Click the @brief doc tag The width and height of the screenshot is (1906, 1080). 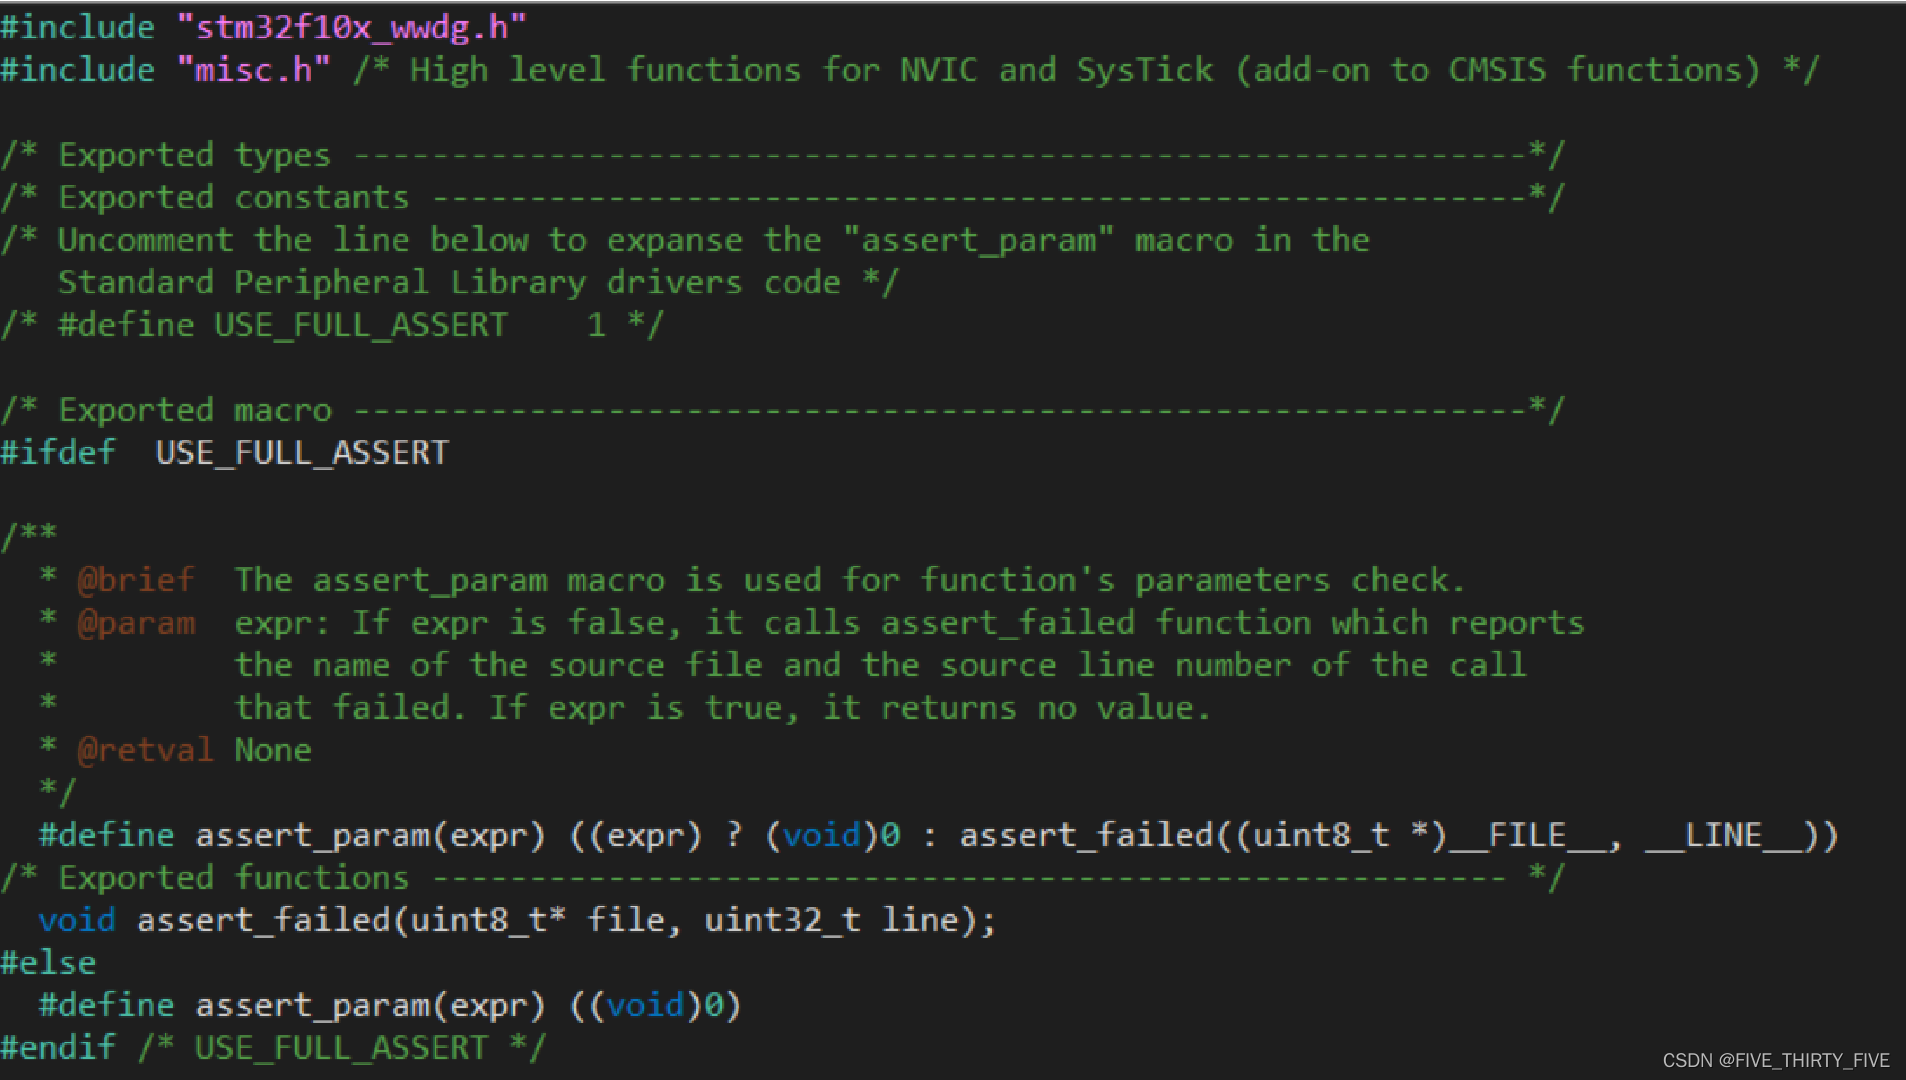click(x=136, y=580)
